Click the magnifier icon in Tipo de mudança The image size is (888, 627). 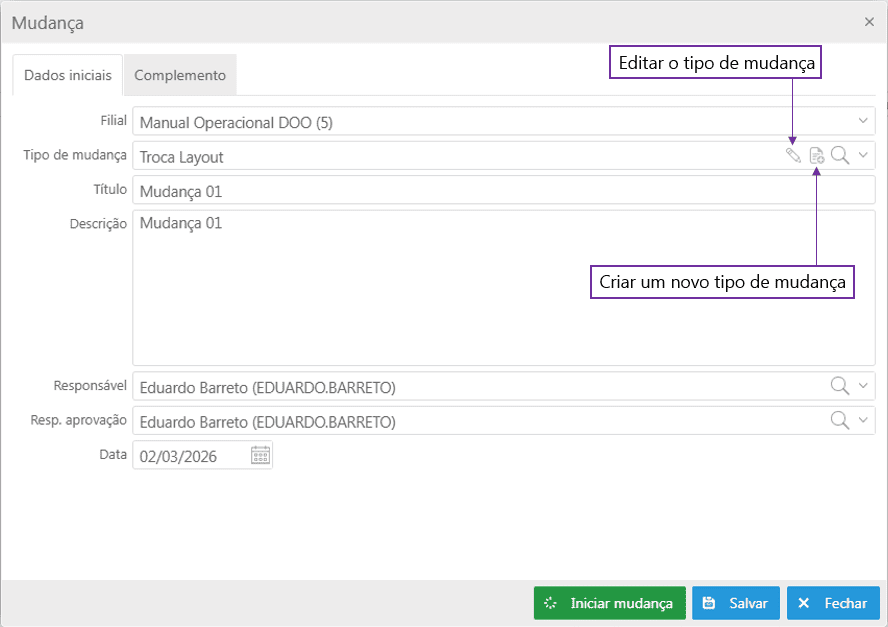click(840, 155)
